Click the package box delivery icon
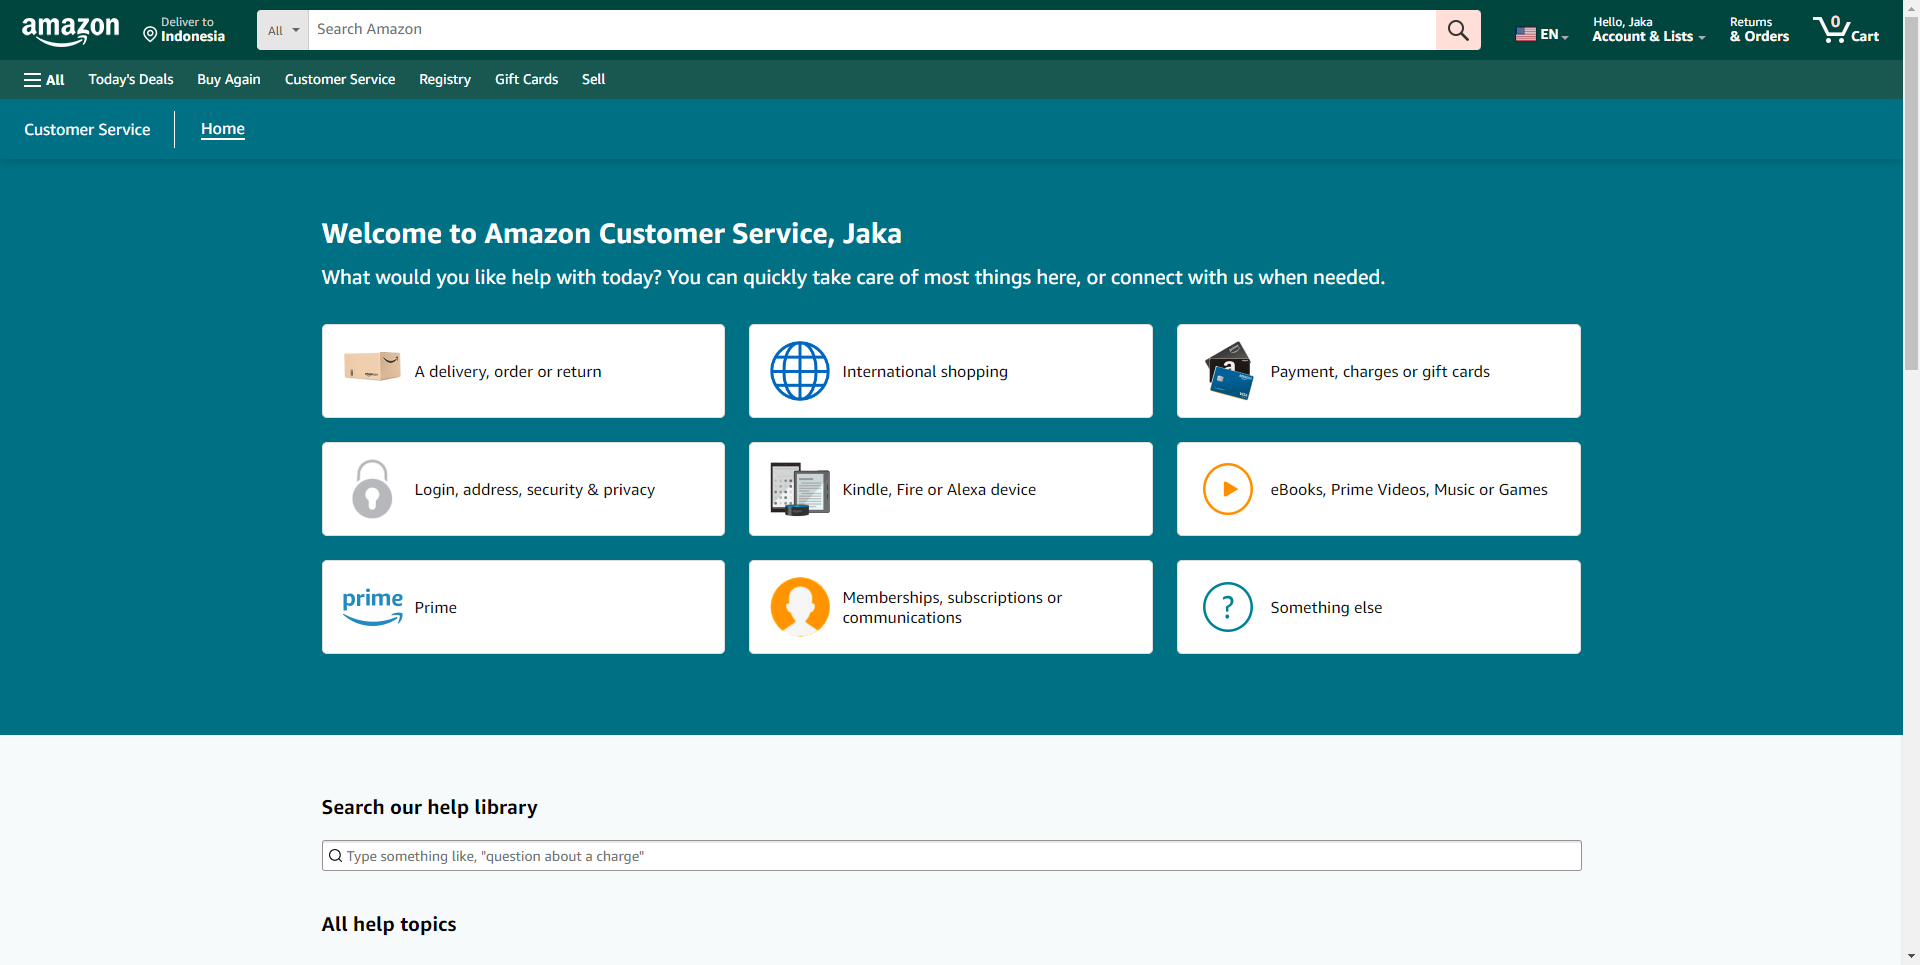The width and height of the screenshot is (1920, 965). [372, 367]
